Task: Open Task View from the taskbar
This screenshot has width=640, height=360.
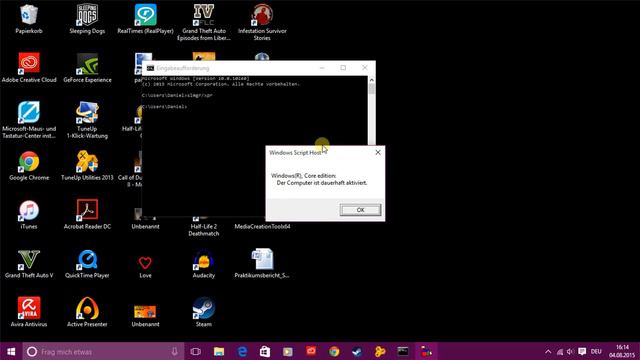Action: (x=196, y=351)
